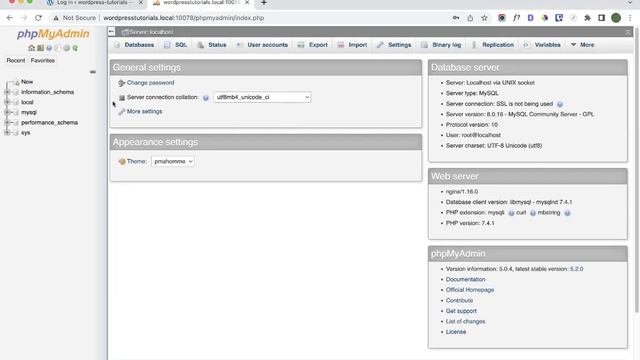Open the browser tab search chevron

pyautogui.click(x=630, y=3)
